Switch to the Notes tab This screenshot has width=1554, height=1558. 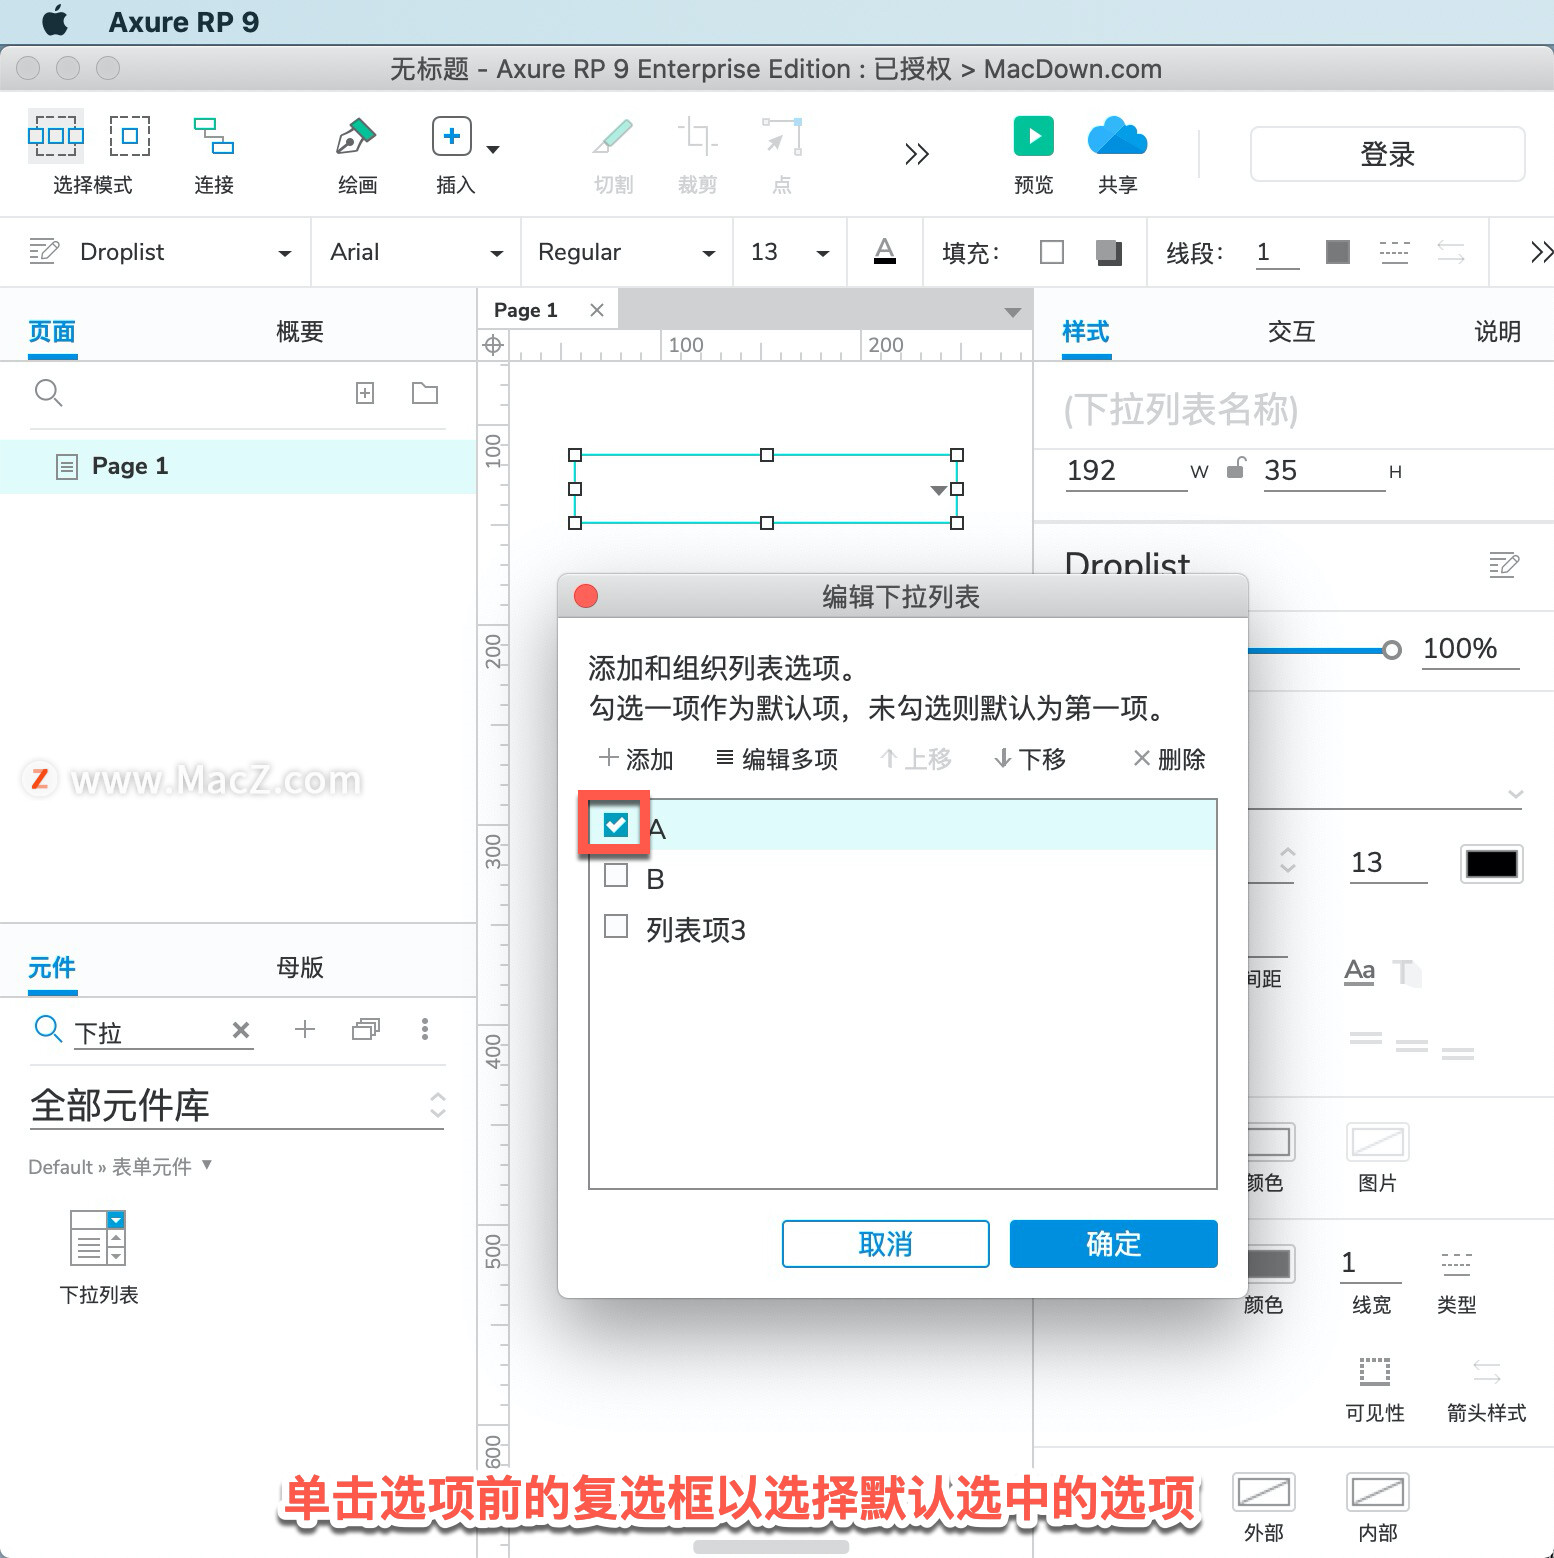[x=1497, y=332]
